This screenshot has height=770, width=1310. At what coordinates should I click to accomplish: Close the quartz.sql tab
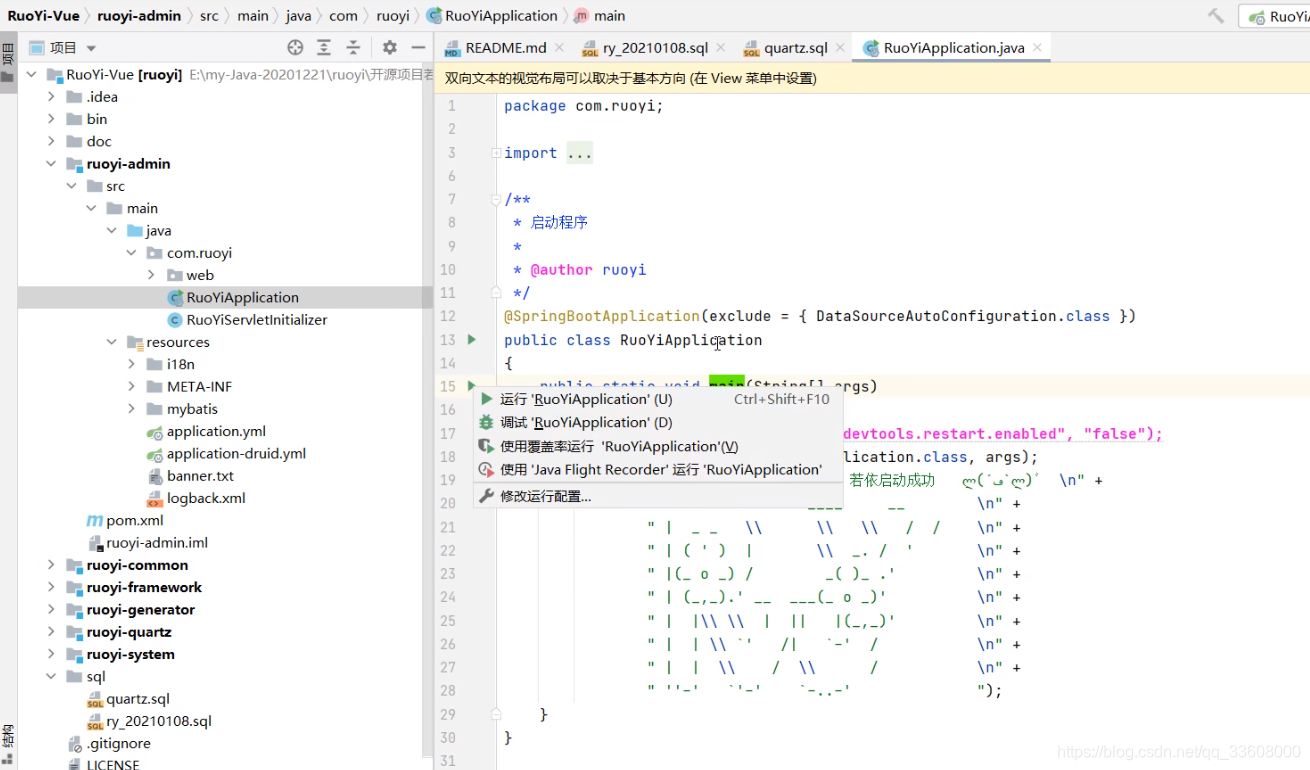(841, 47)
